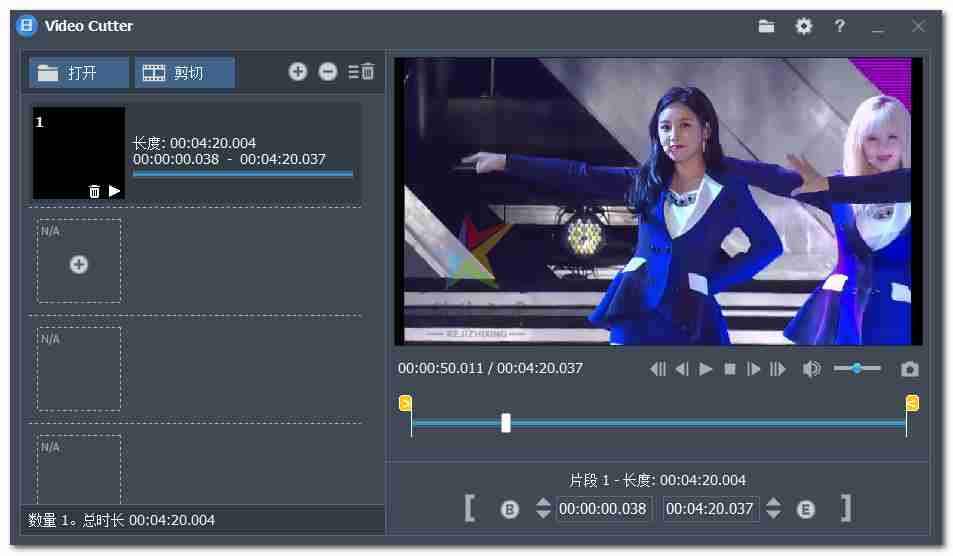Select segment 1 thumbnail
This screenshot has height=556, width=953.
pos(78,153)
